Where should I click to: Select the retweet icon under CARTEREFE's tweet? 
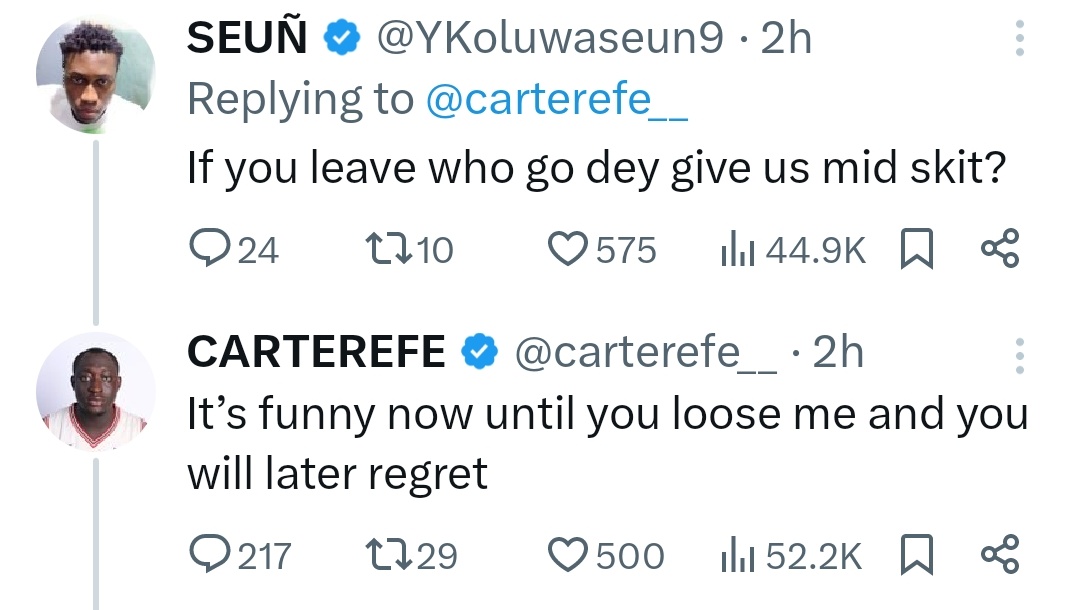[x=390, y=555]
